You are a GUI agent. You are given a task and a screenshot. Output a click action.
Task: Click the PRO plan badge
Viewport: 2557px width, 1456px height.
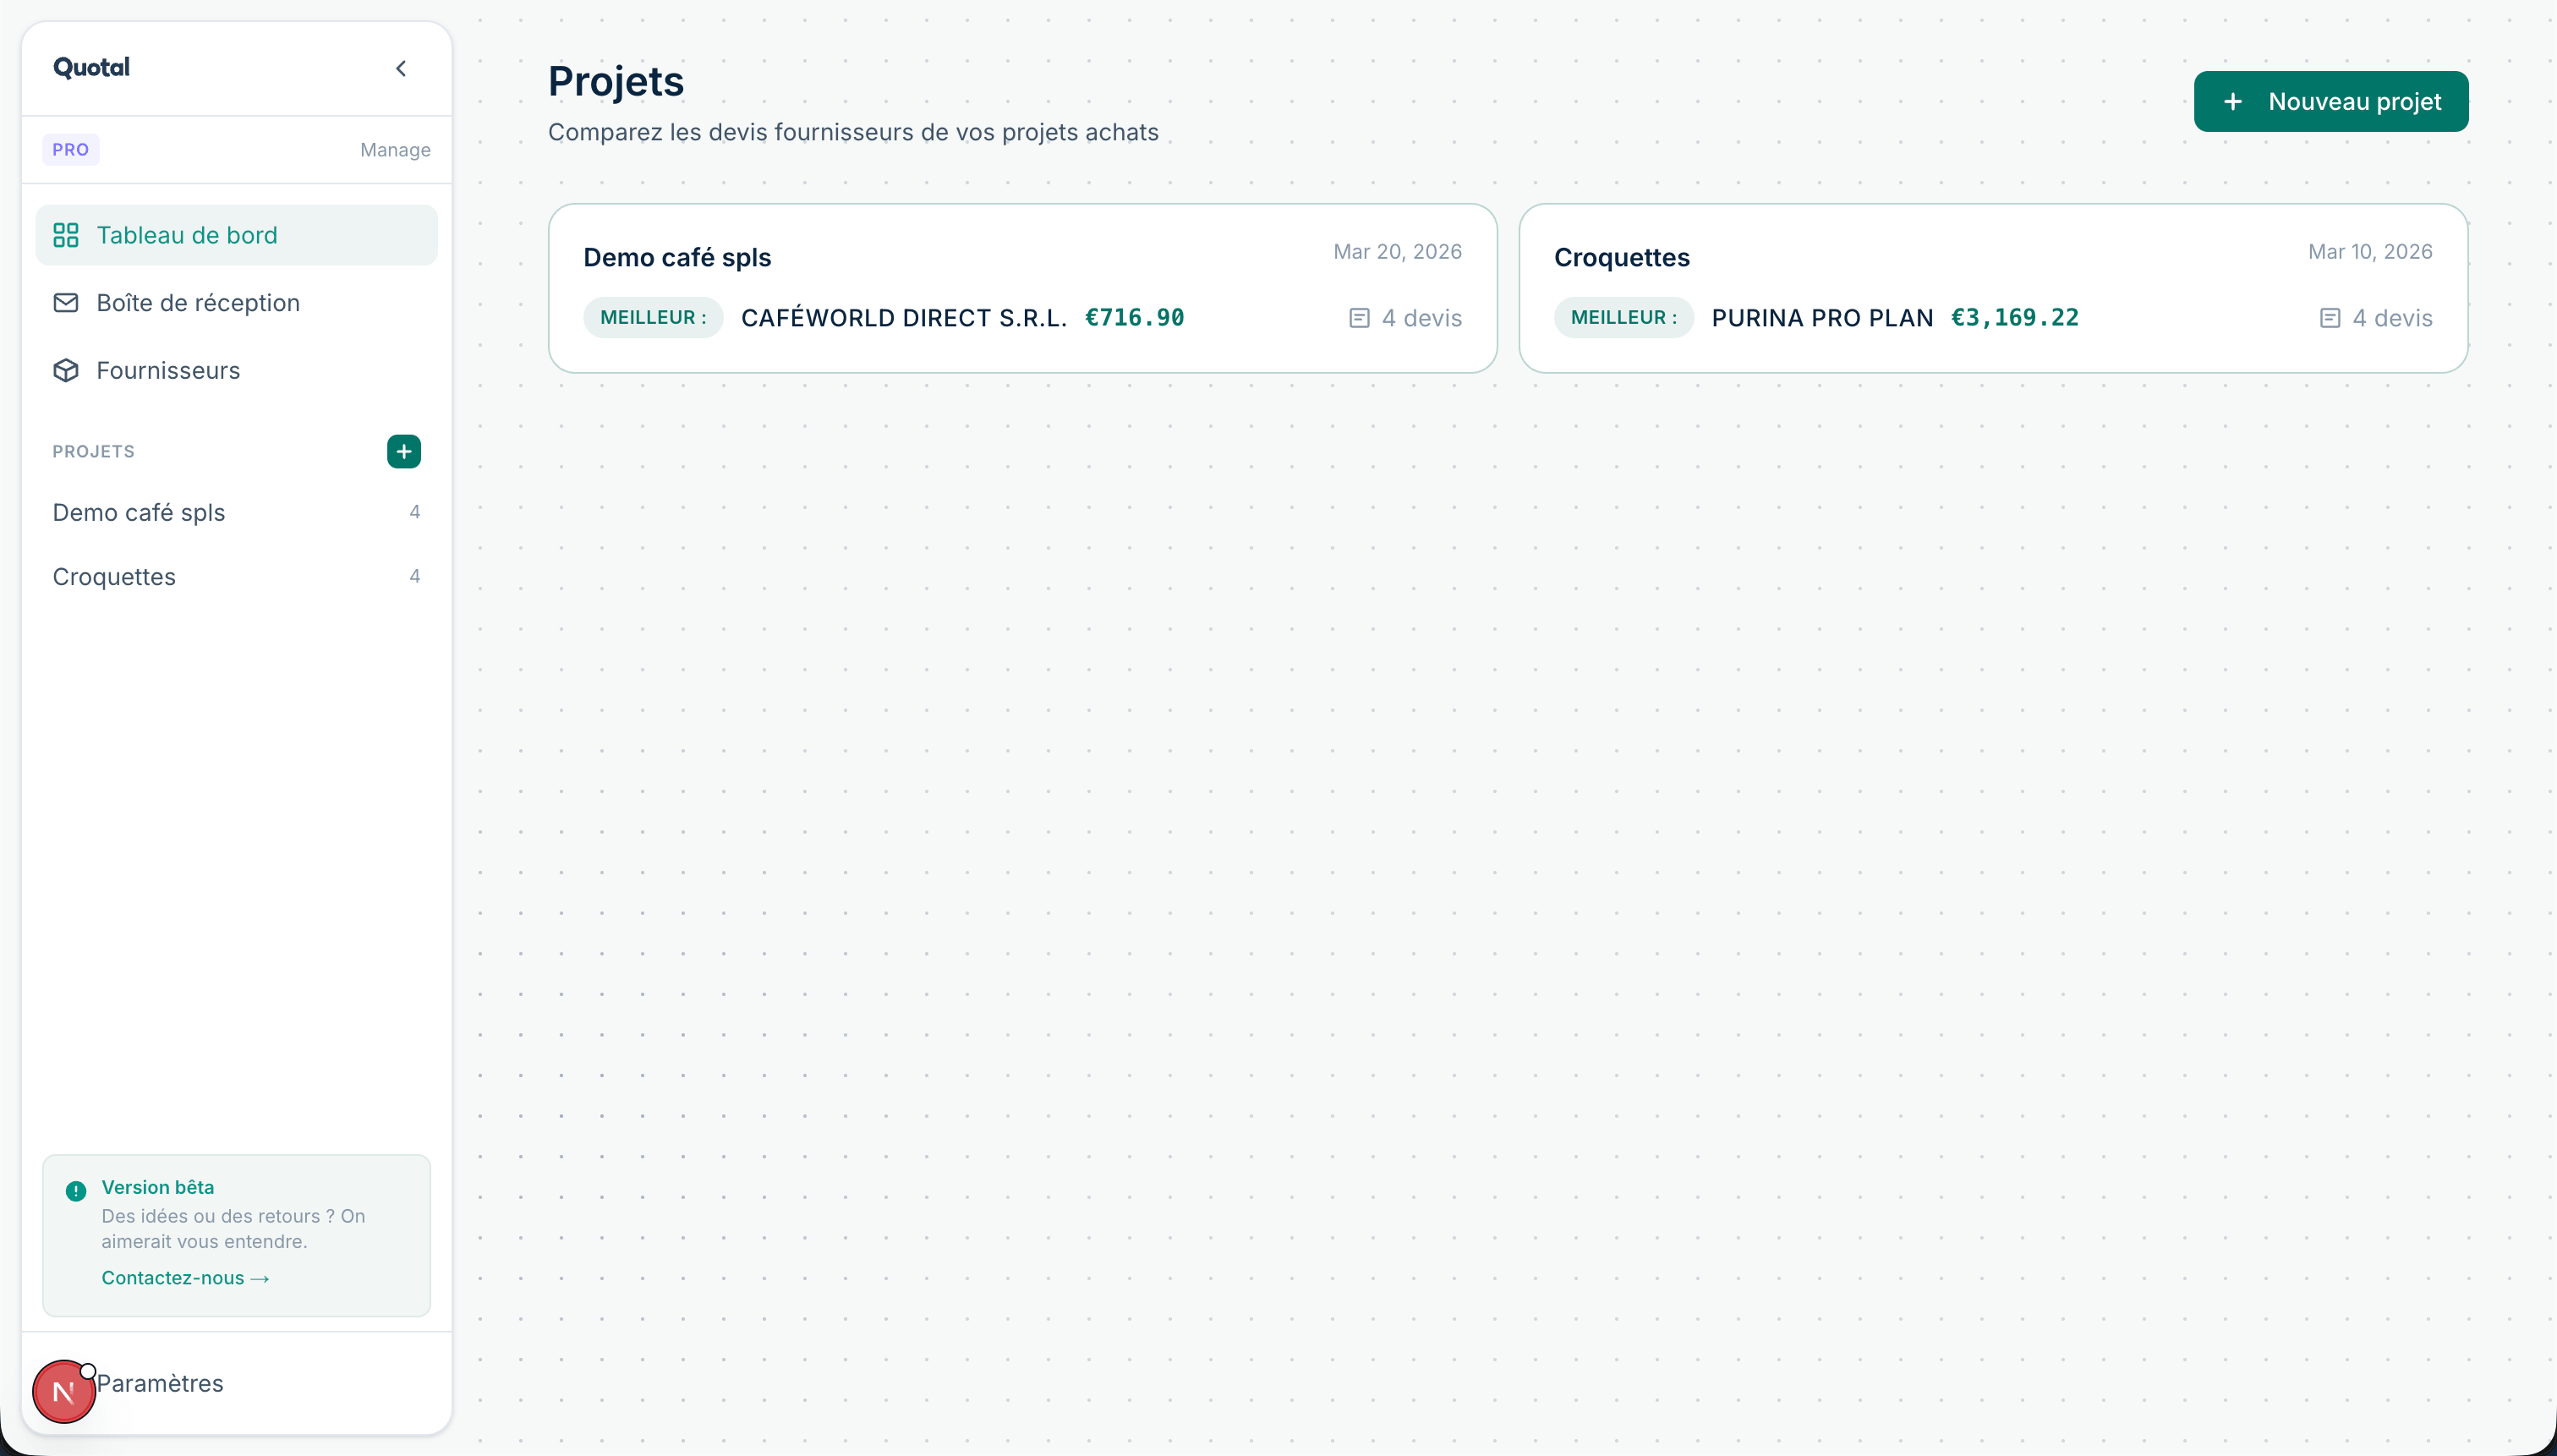pyautogui.click(x=70, y=150)
